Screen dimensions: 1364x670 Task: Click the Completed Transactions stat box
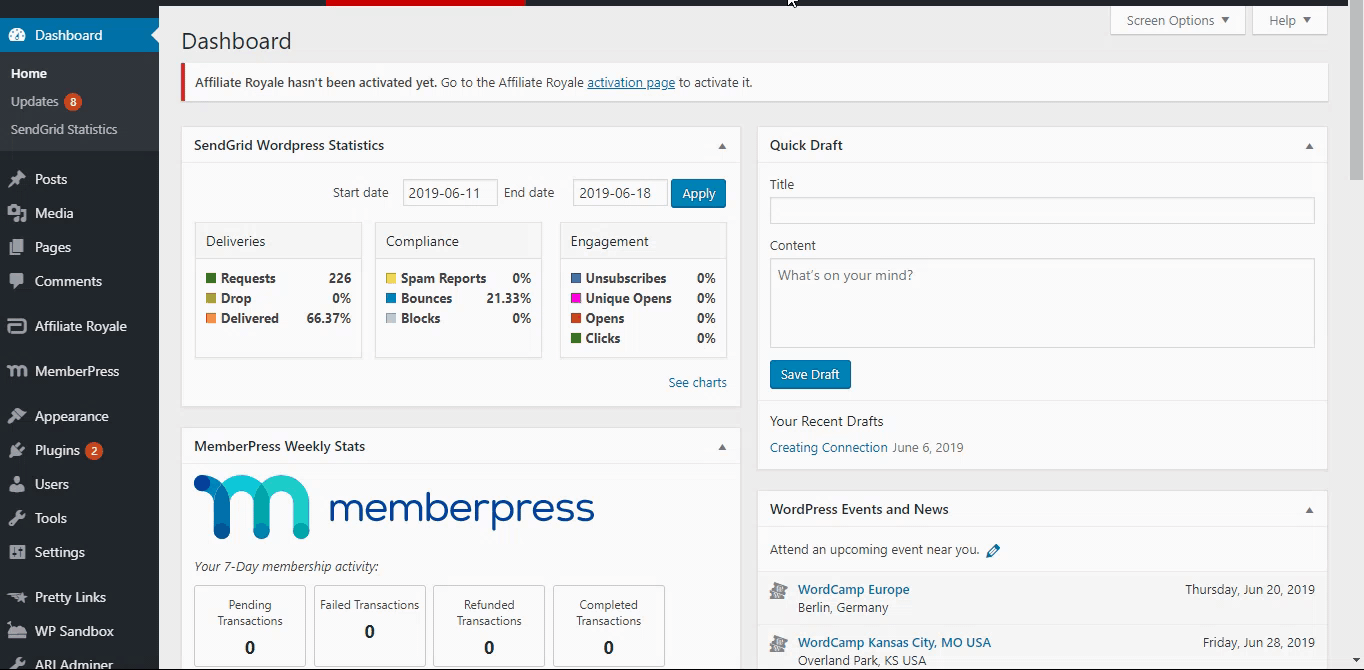608,626
